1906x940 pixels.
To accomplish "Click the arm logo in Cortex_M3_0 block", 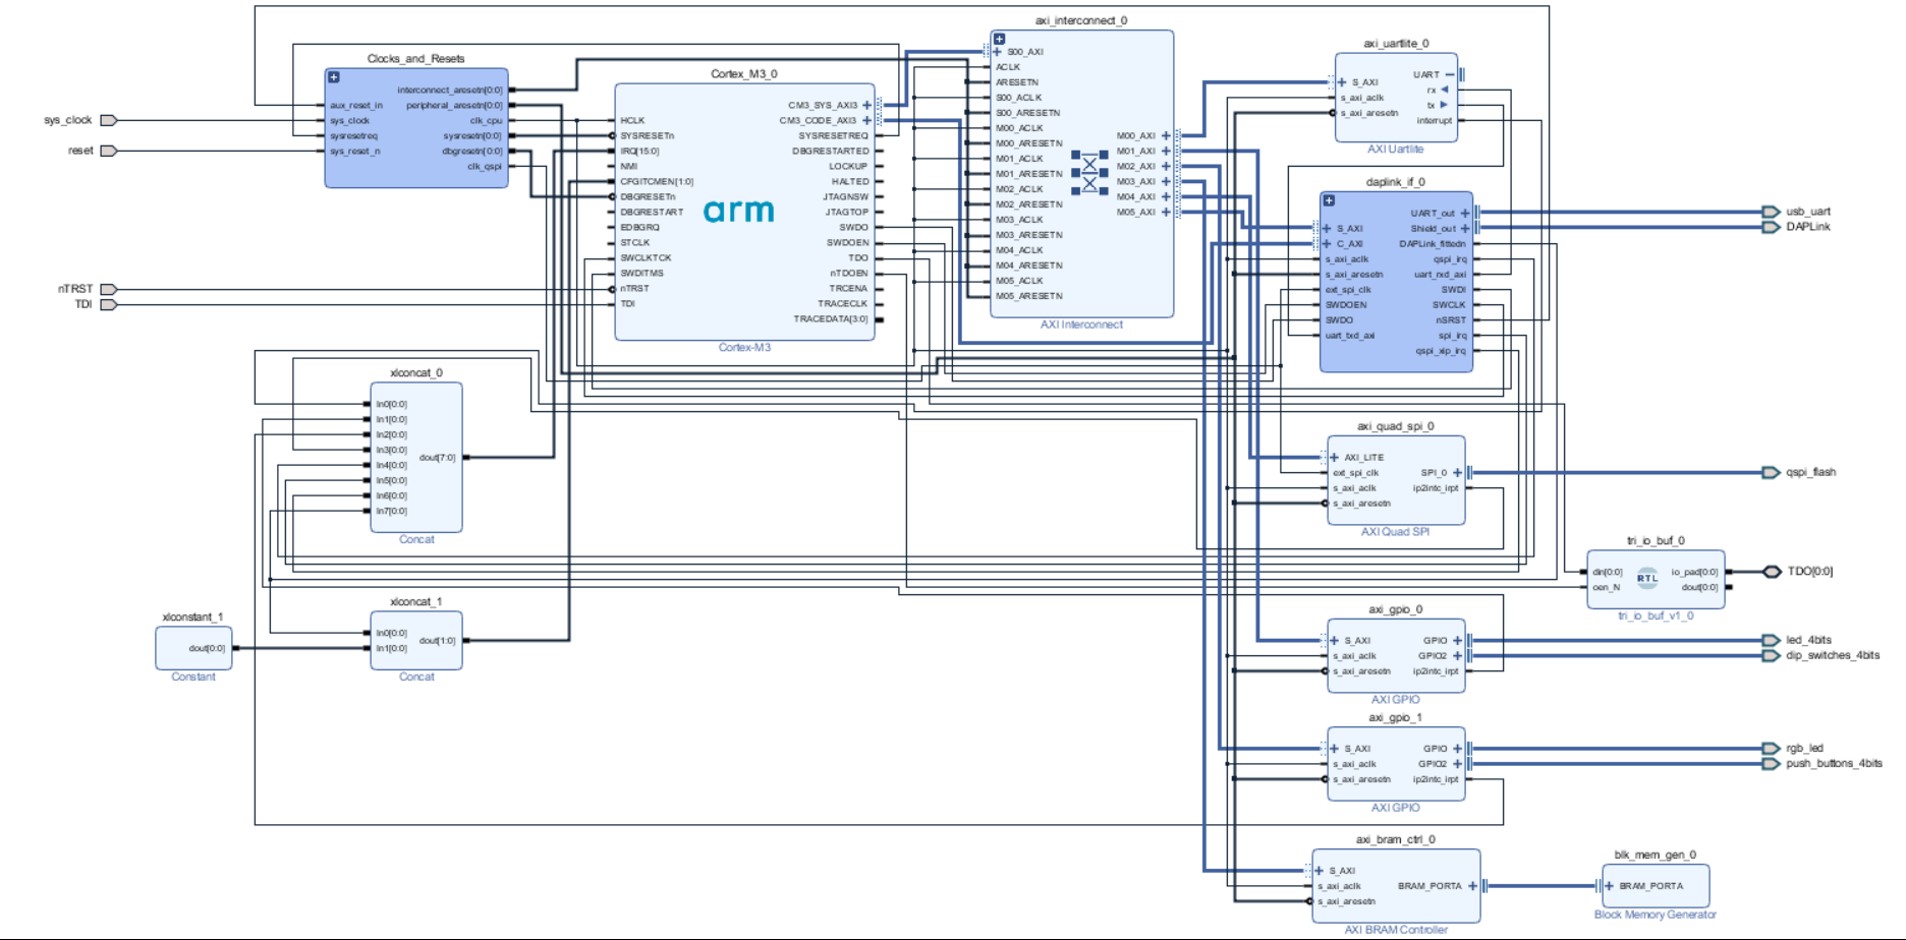I will coord(738,211).
